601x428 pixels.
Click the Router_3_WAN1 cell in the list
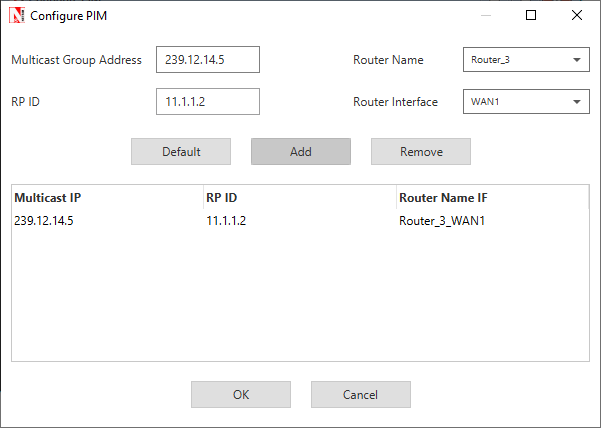click(x=442, y=221)
